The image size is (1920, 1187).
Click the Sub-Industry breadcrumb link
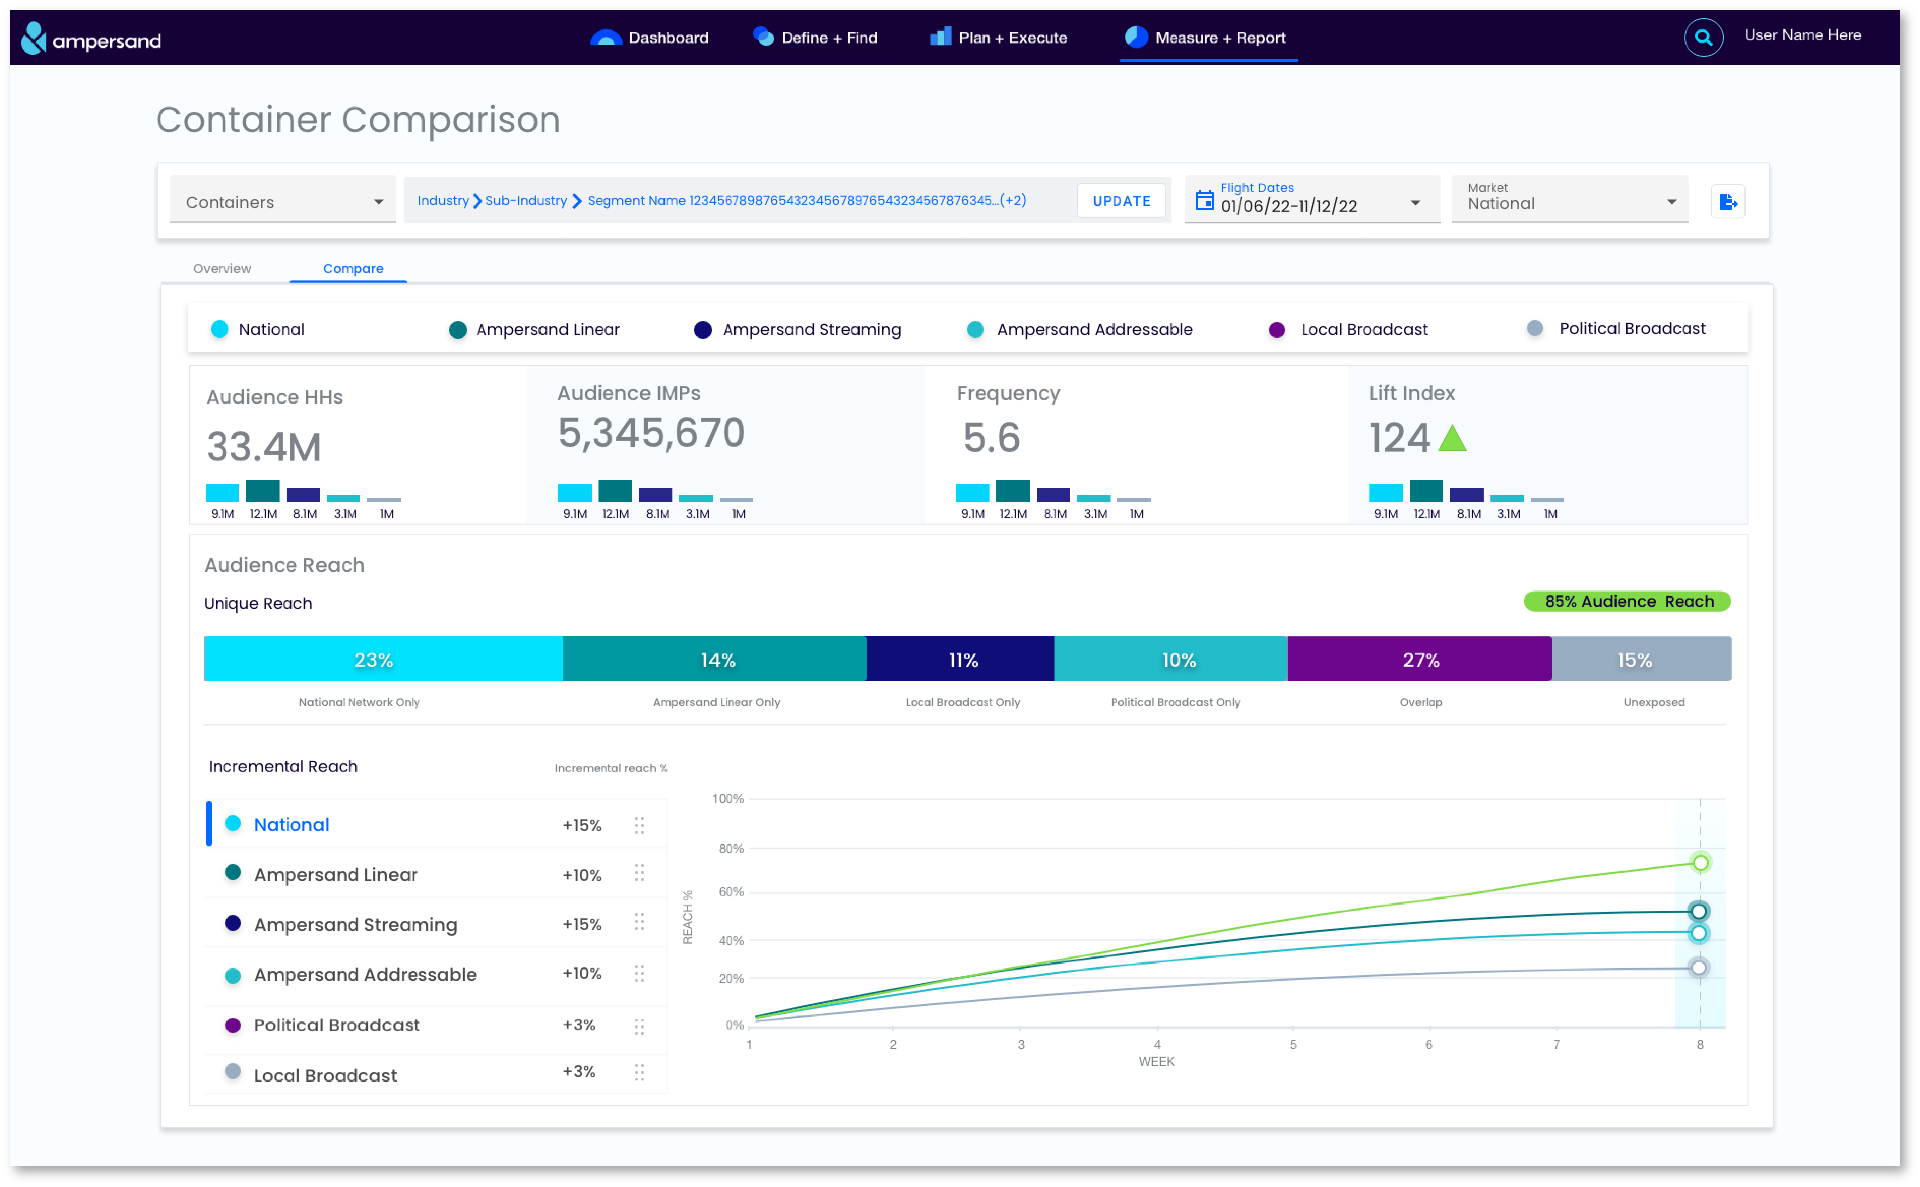526,201
